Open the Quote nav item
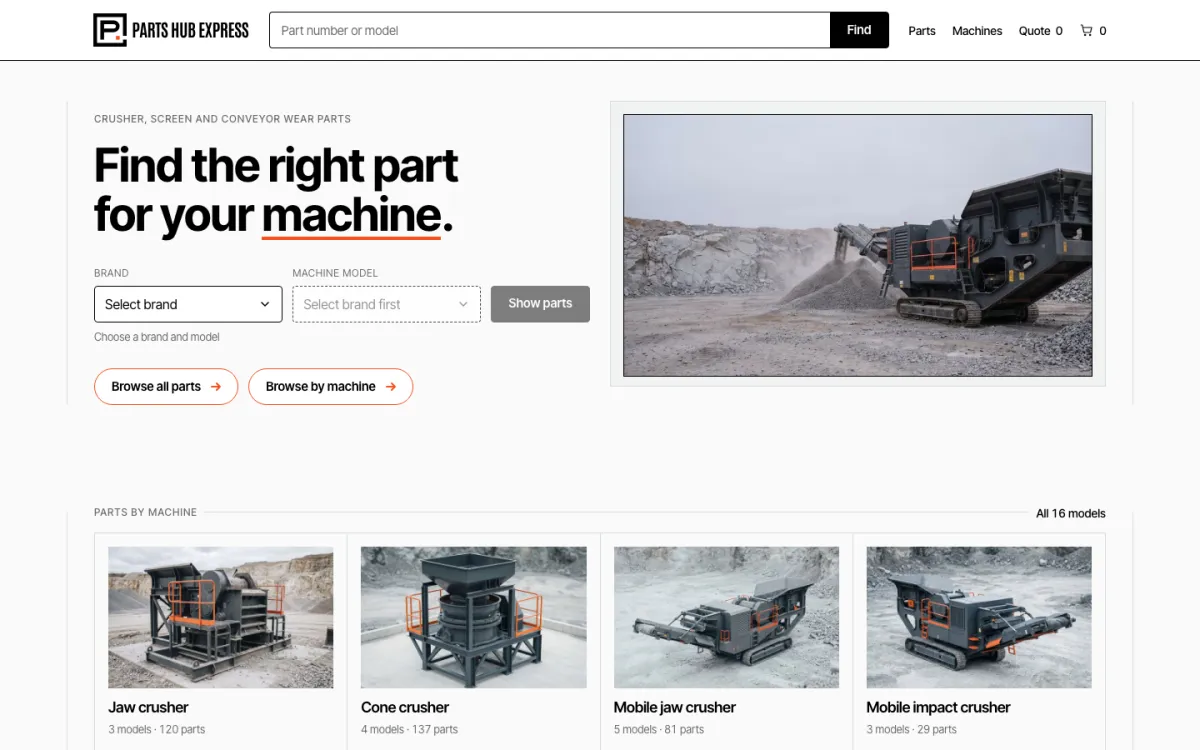 click(x=1041, y=31)
